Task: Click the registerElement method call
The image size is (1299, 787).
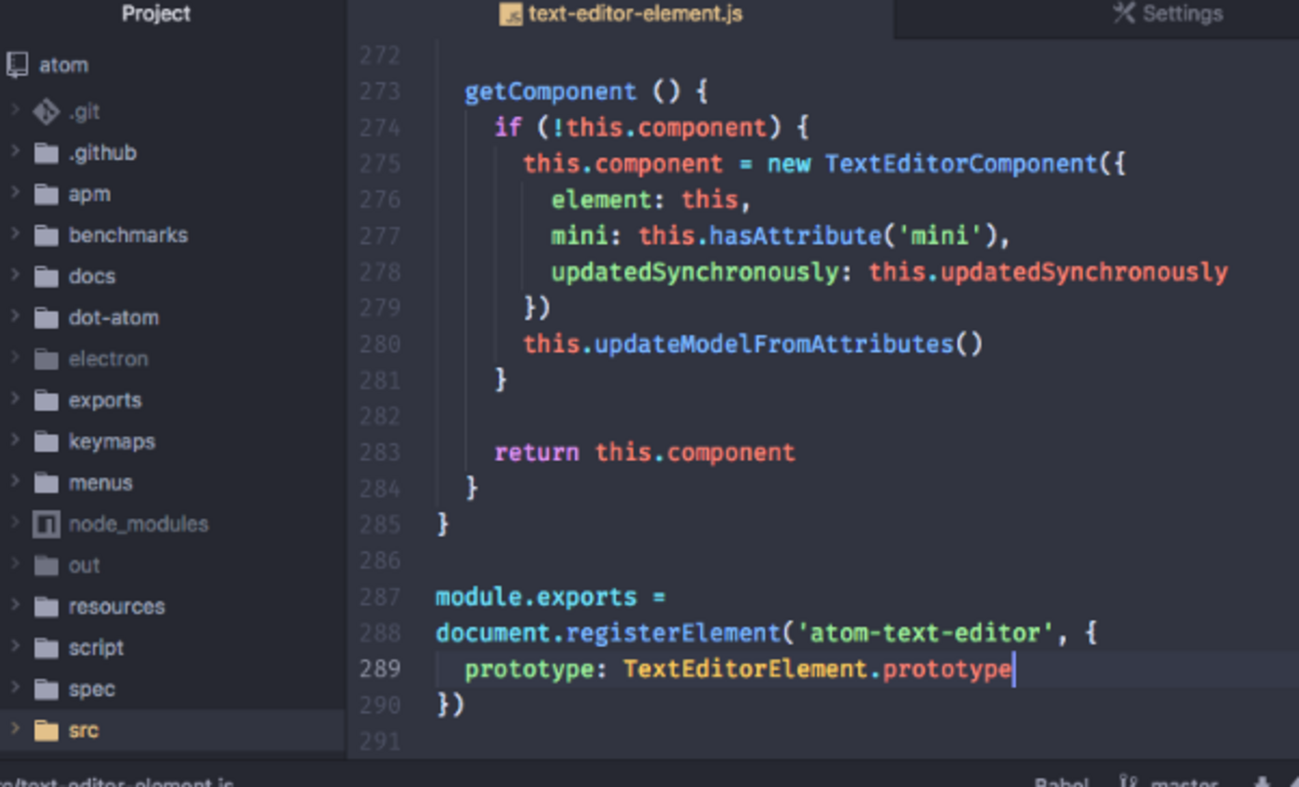Action: (x=674, y=633)
